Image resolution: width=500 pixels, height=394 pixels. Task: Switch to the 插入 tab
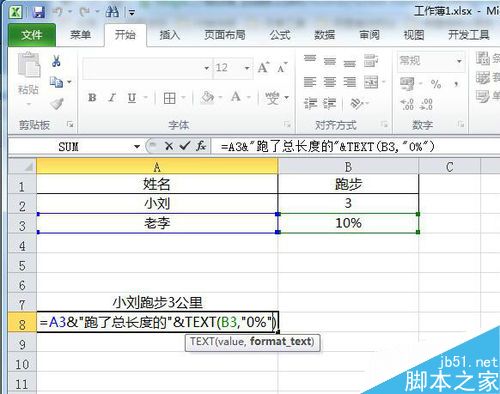click(170, 35)
